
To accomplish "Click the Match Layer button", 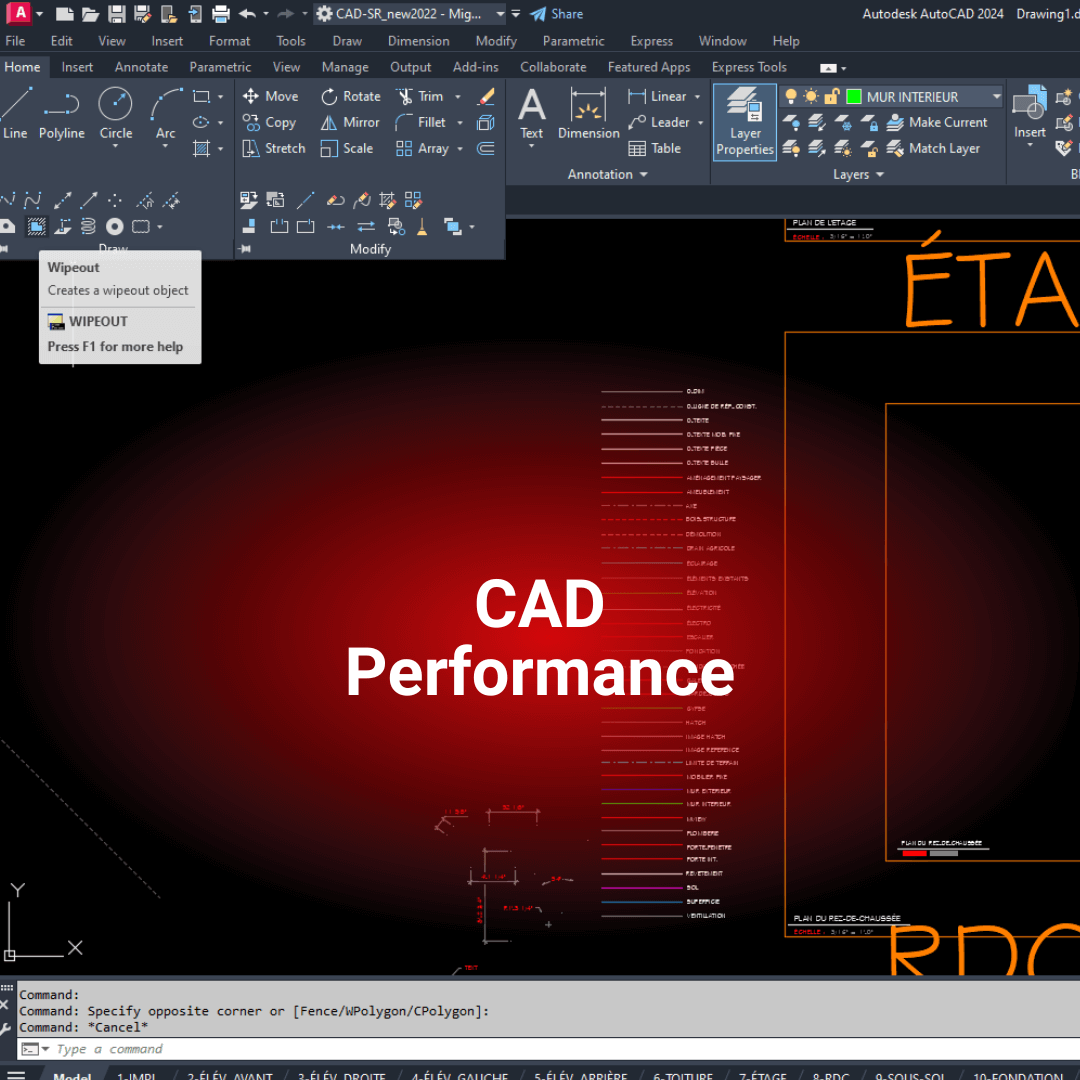I will pyautogui.click(x=933, y=148).
